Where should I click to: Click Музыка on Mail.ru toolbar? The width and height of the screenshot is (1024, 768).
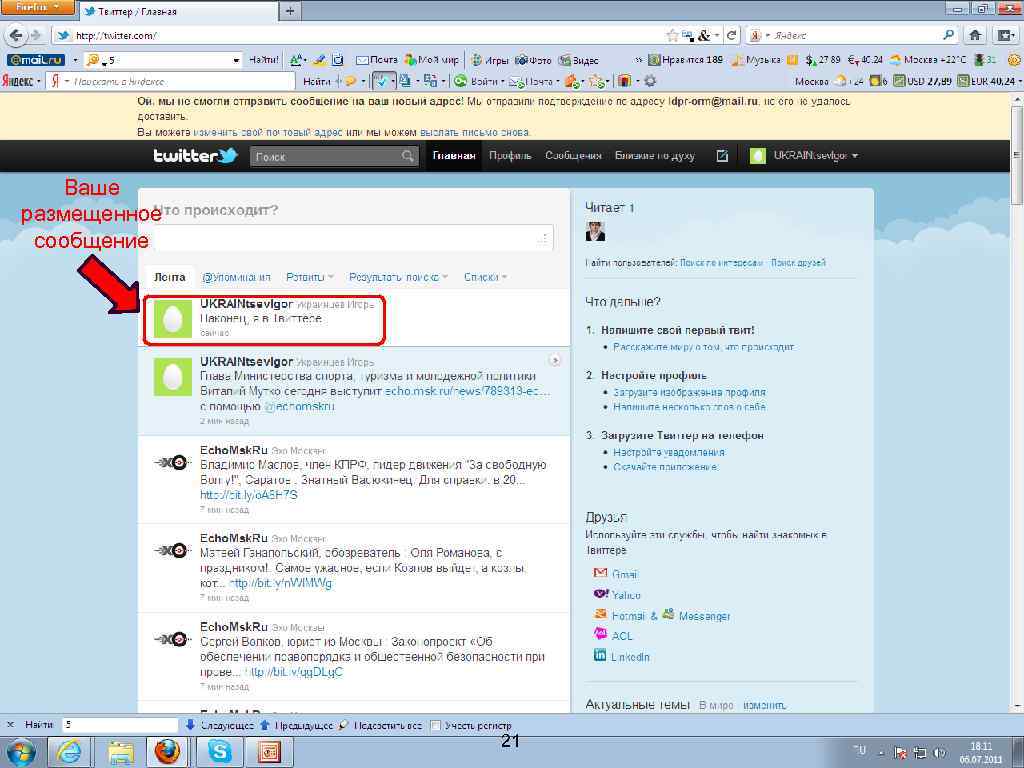click(756, 60)
